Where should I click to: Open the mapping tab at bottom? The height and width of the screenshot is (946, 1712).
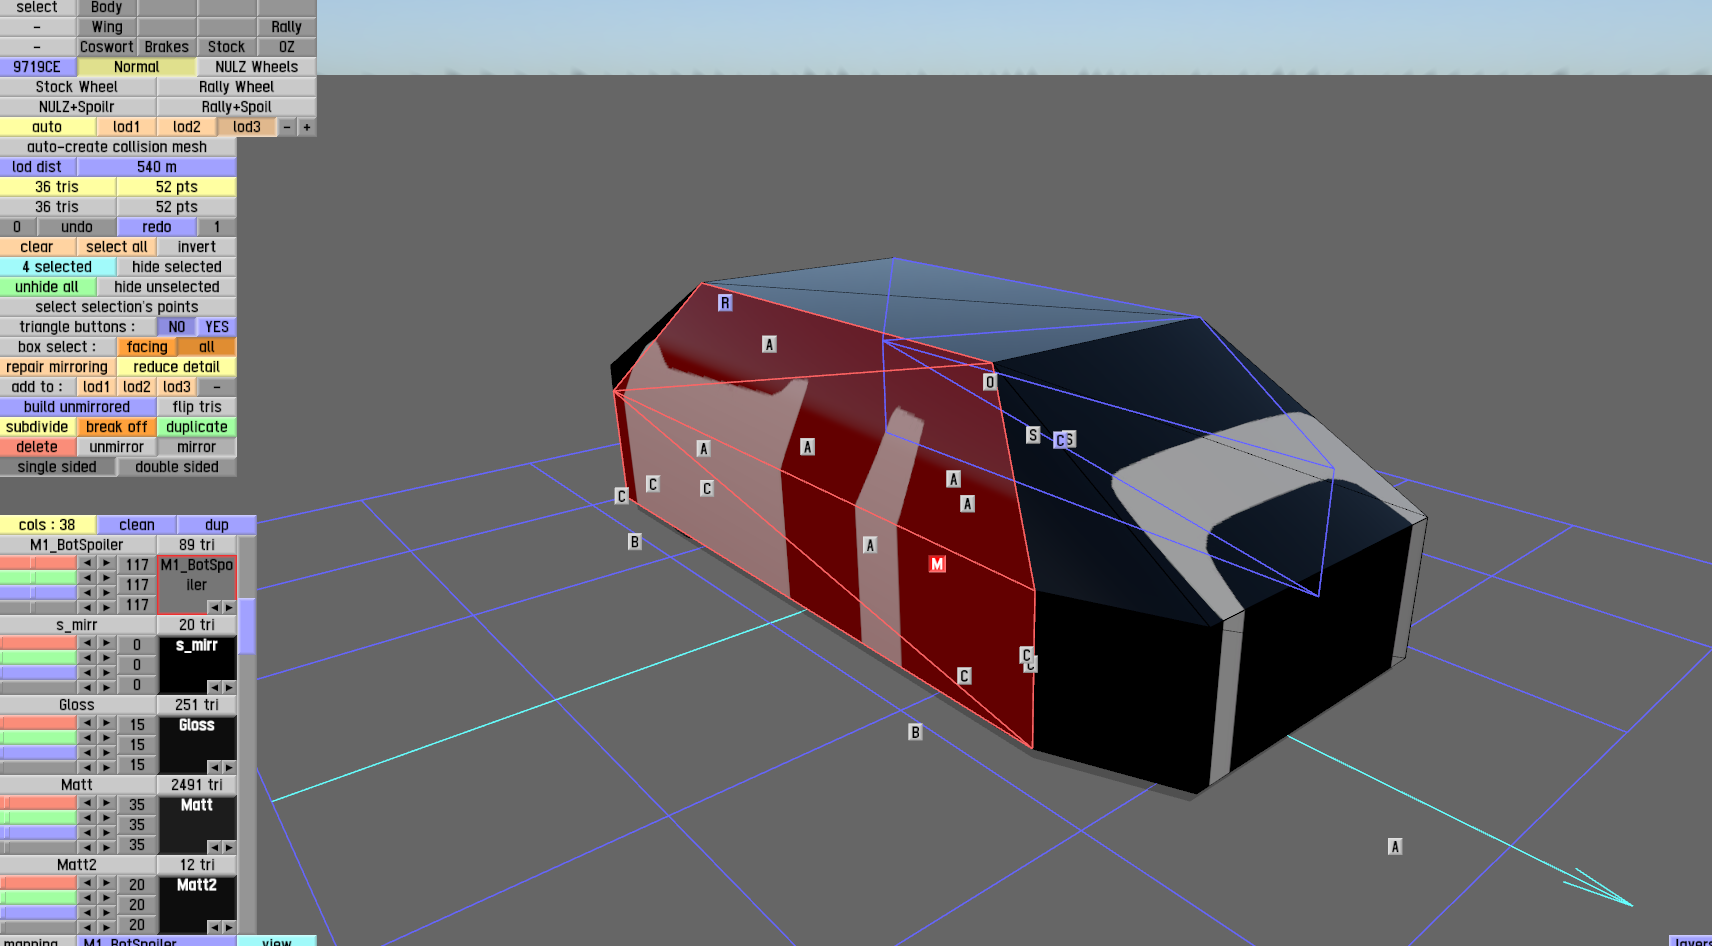tap(37, 941)
